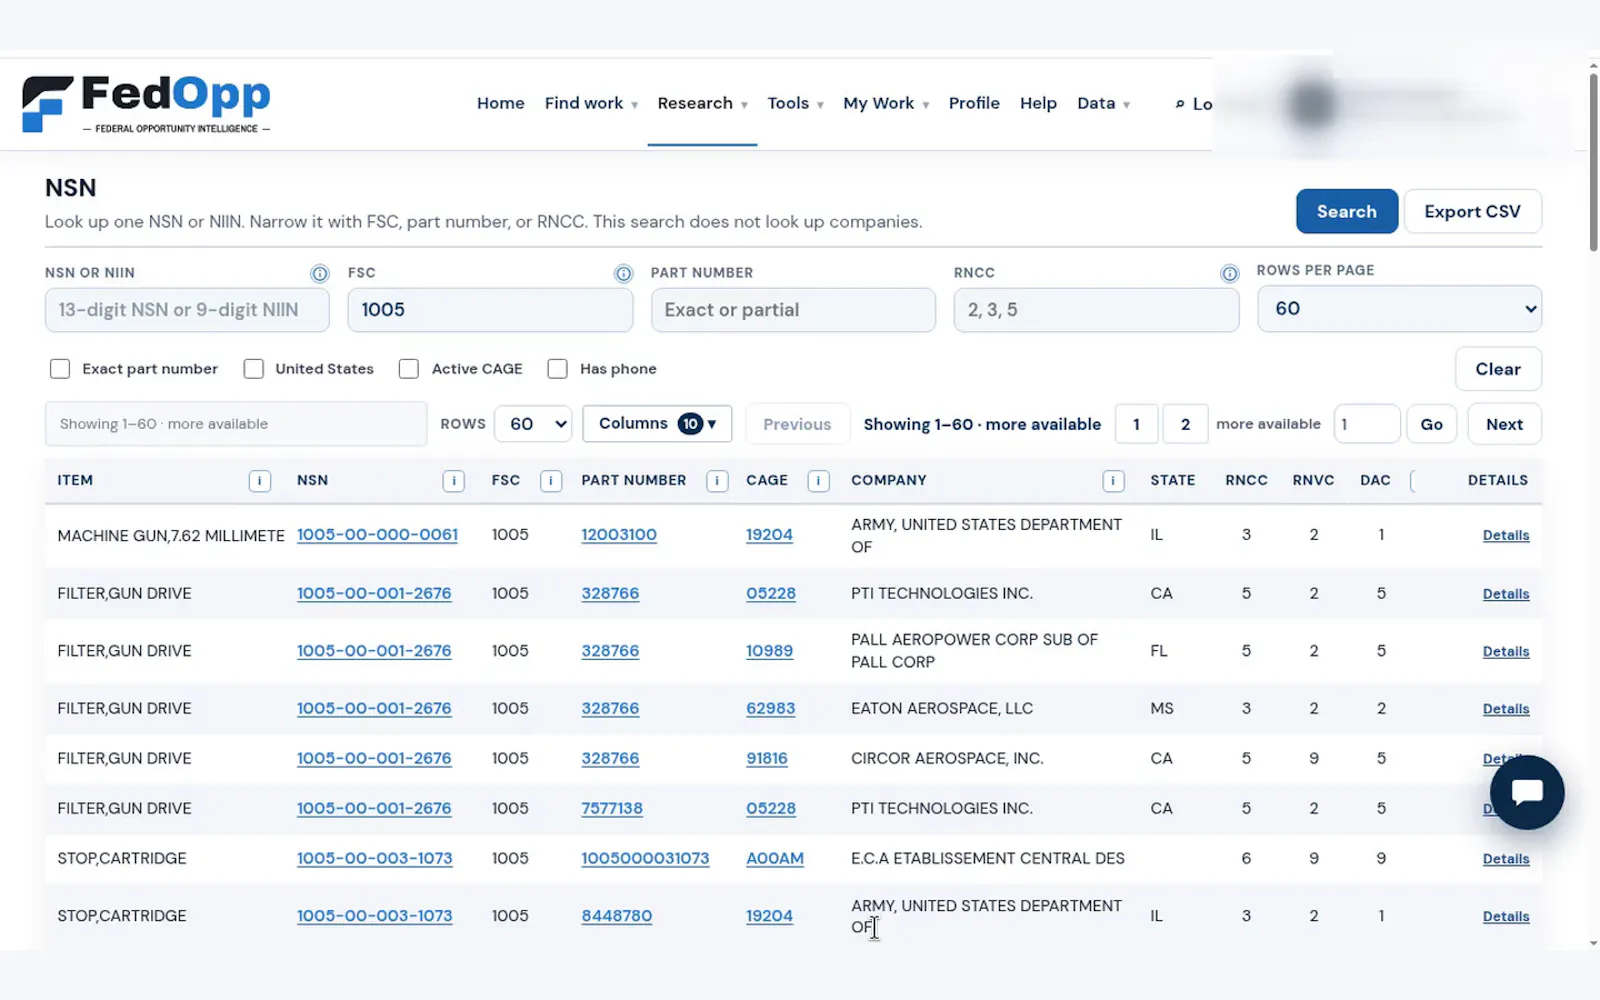Open NSN link 1005-00-000-0061
This screenshot has height=1000, width=1600.
tap(377, 535)
